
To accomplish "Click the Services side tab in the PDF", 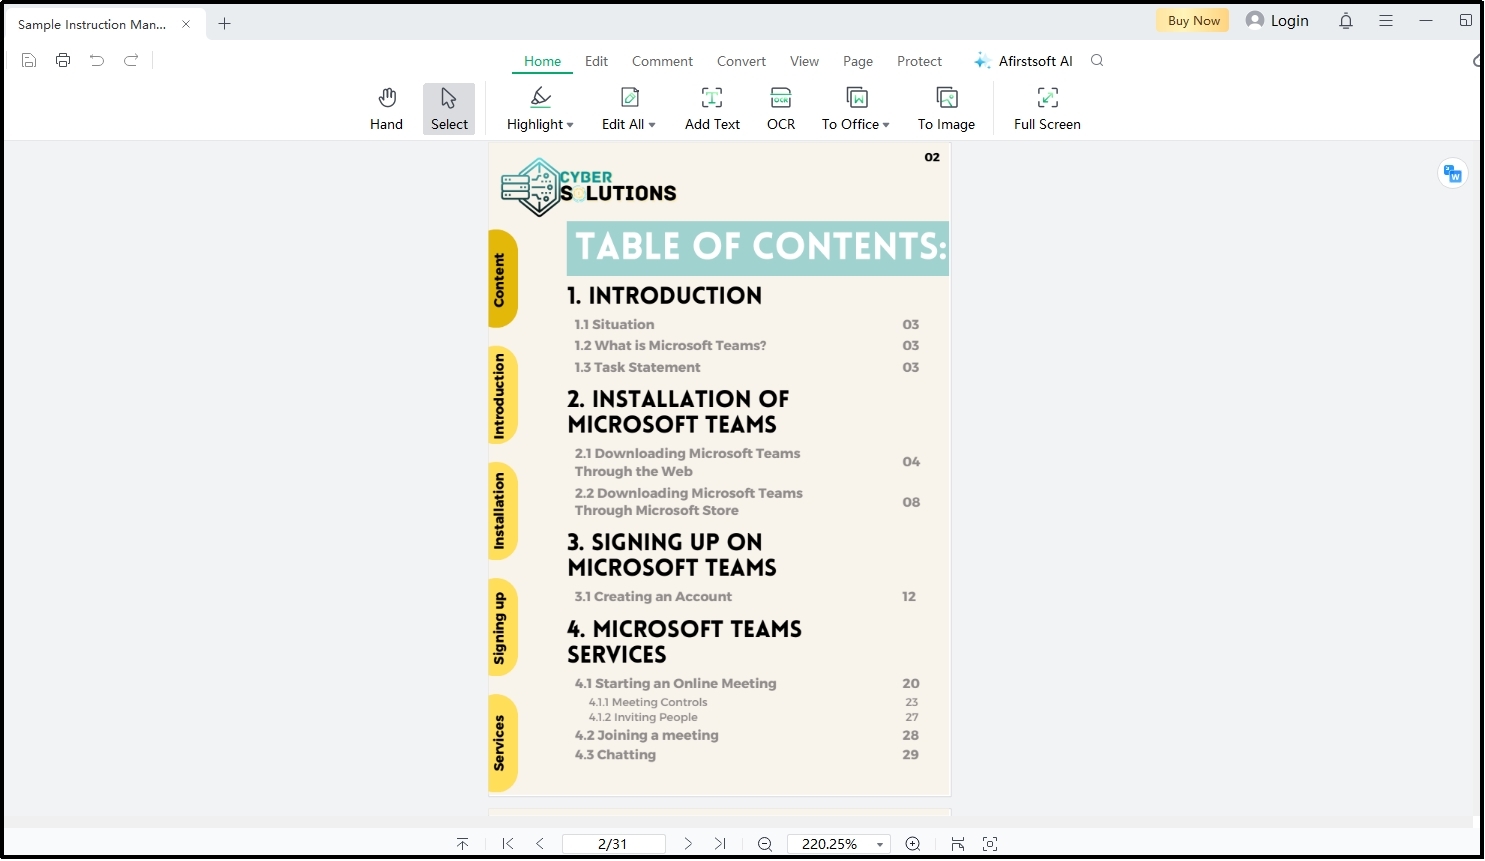I will coord(502,743).
